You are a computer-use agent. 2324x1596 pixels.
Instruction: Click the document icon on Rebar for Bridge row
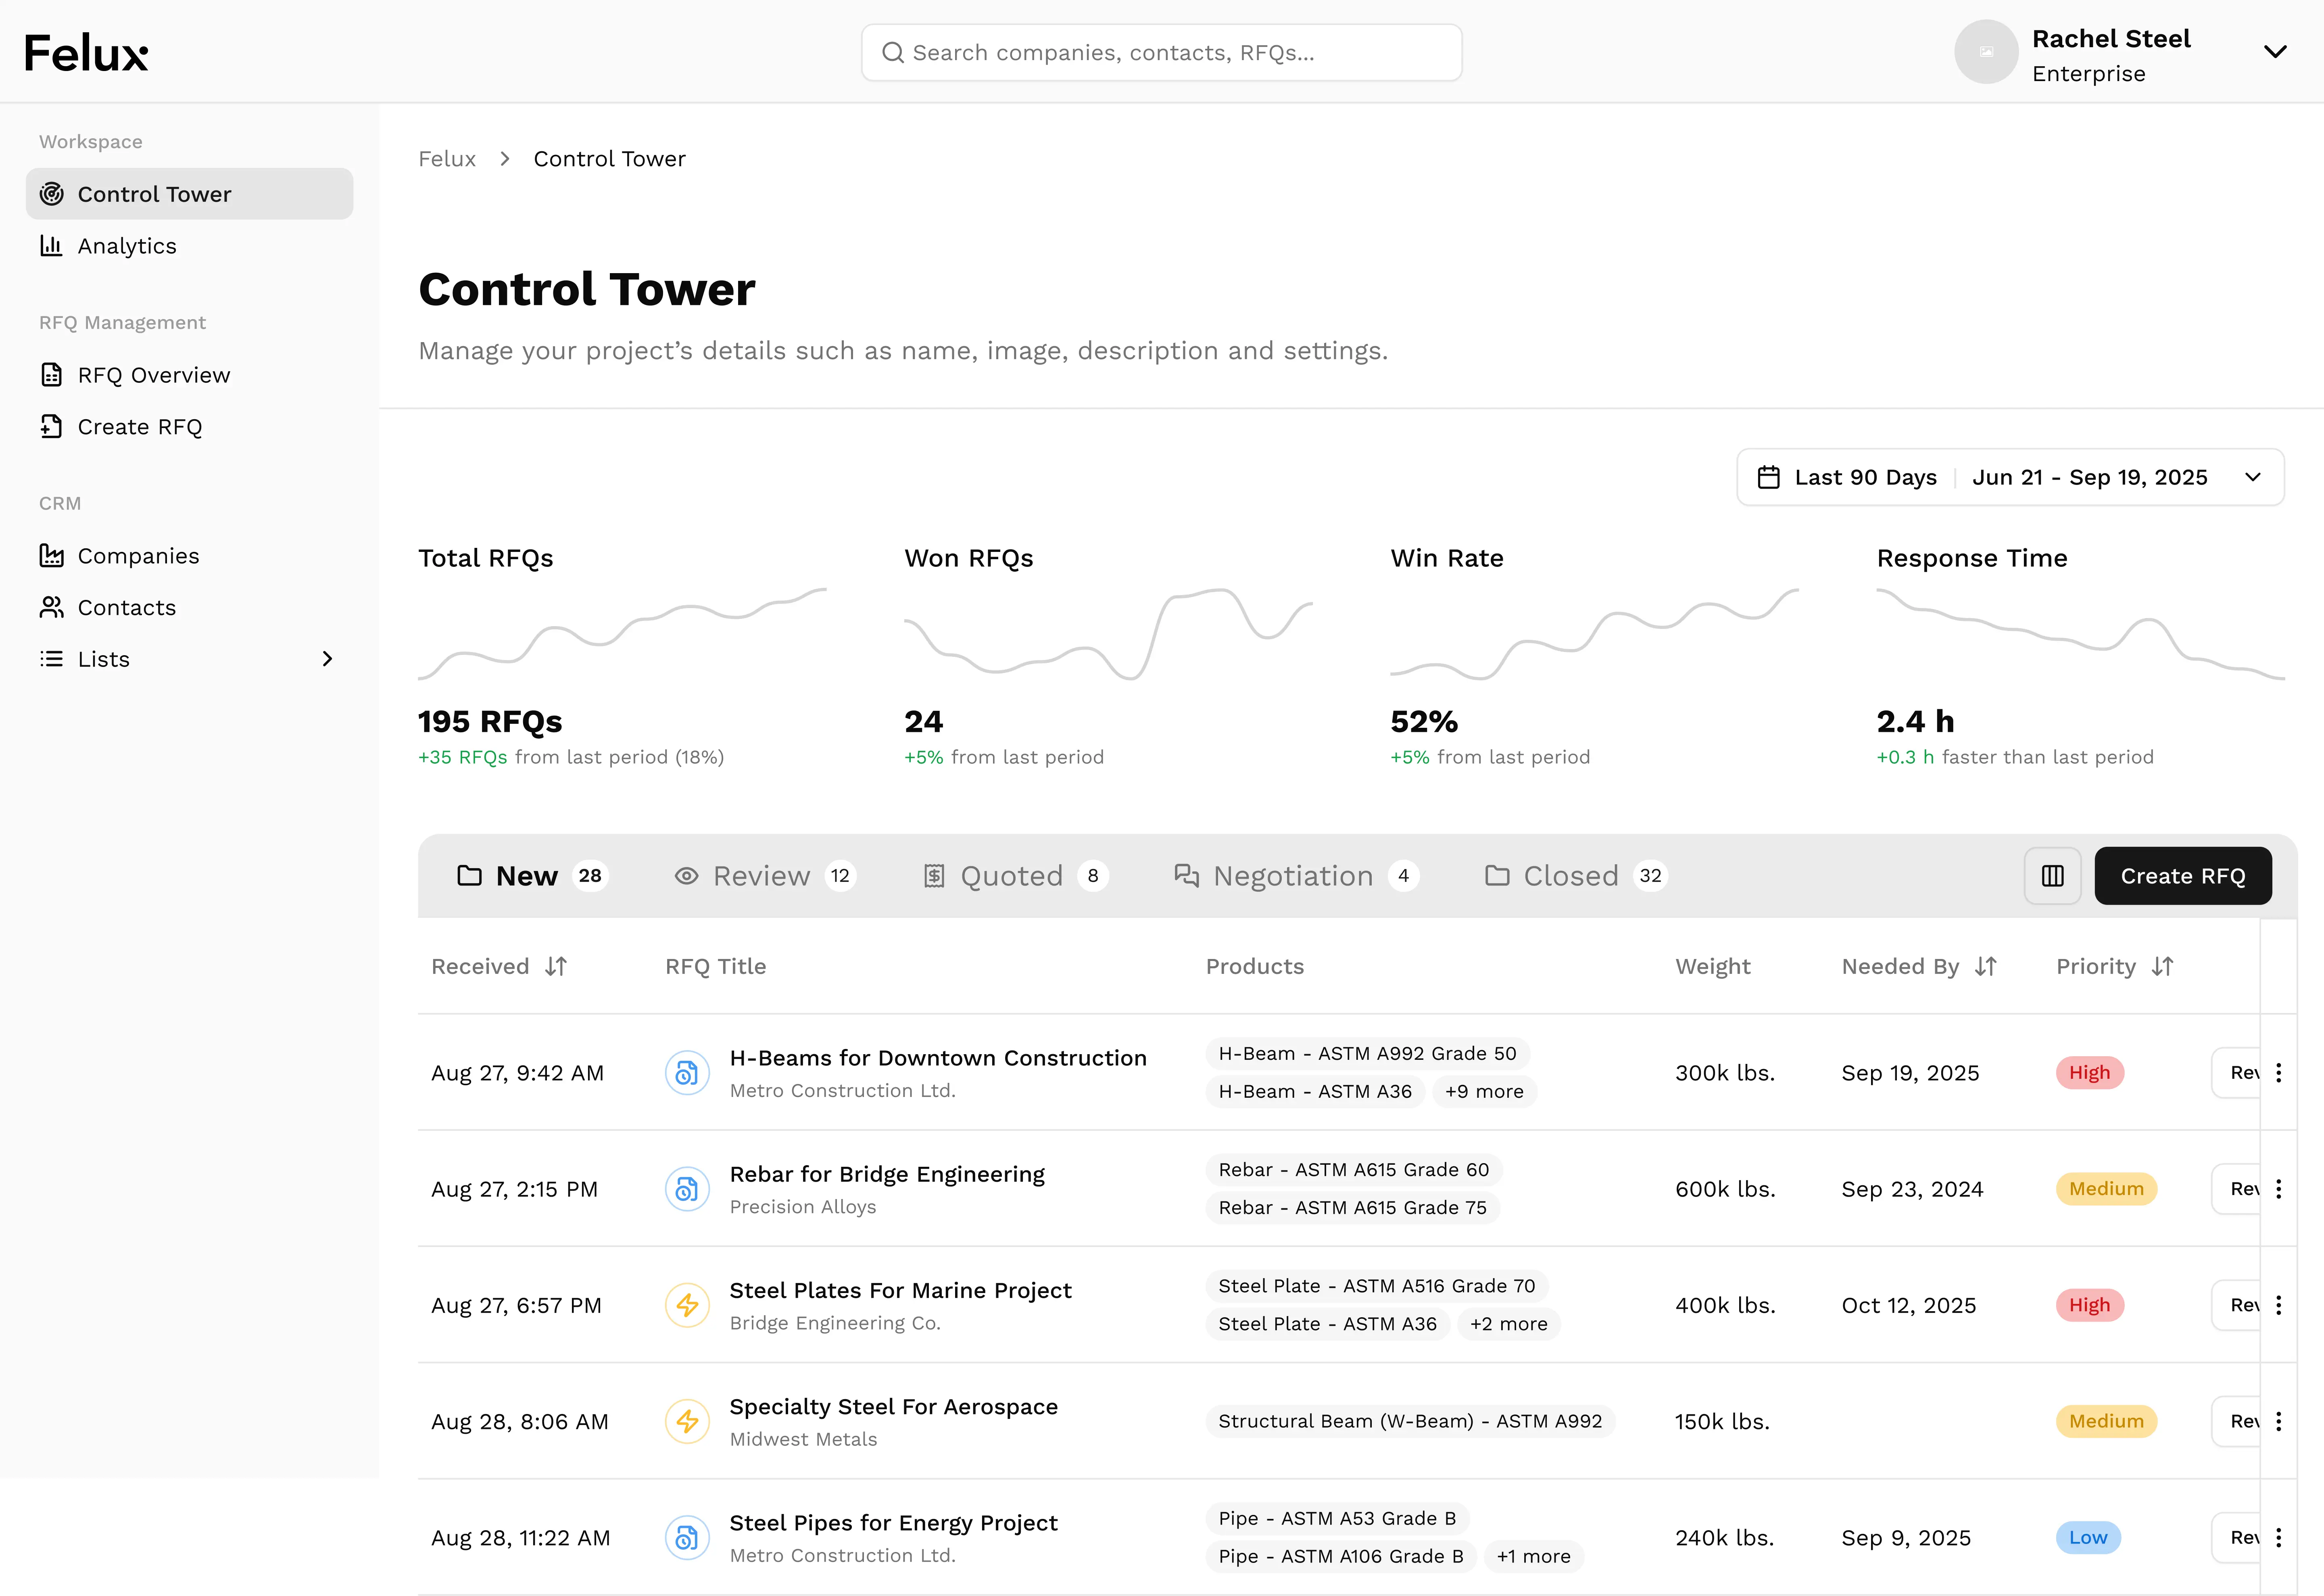click(x=687, y=1189)
